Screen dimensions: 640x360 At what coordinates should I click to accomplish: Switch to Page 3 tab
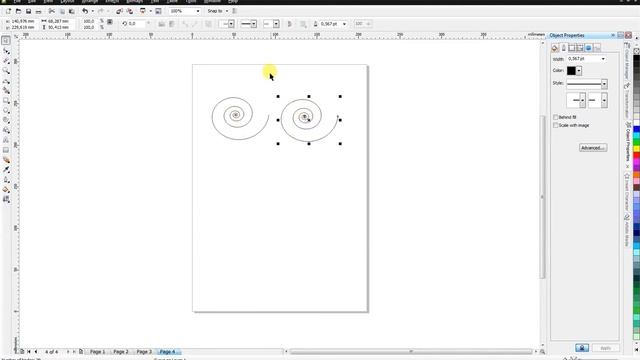(144, 351)
